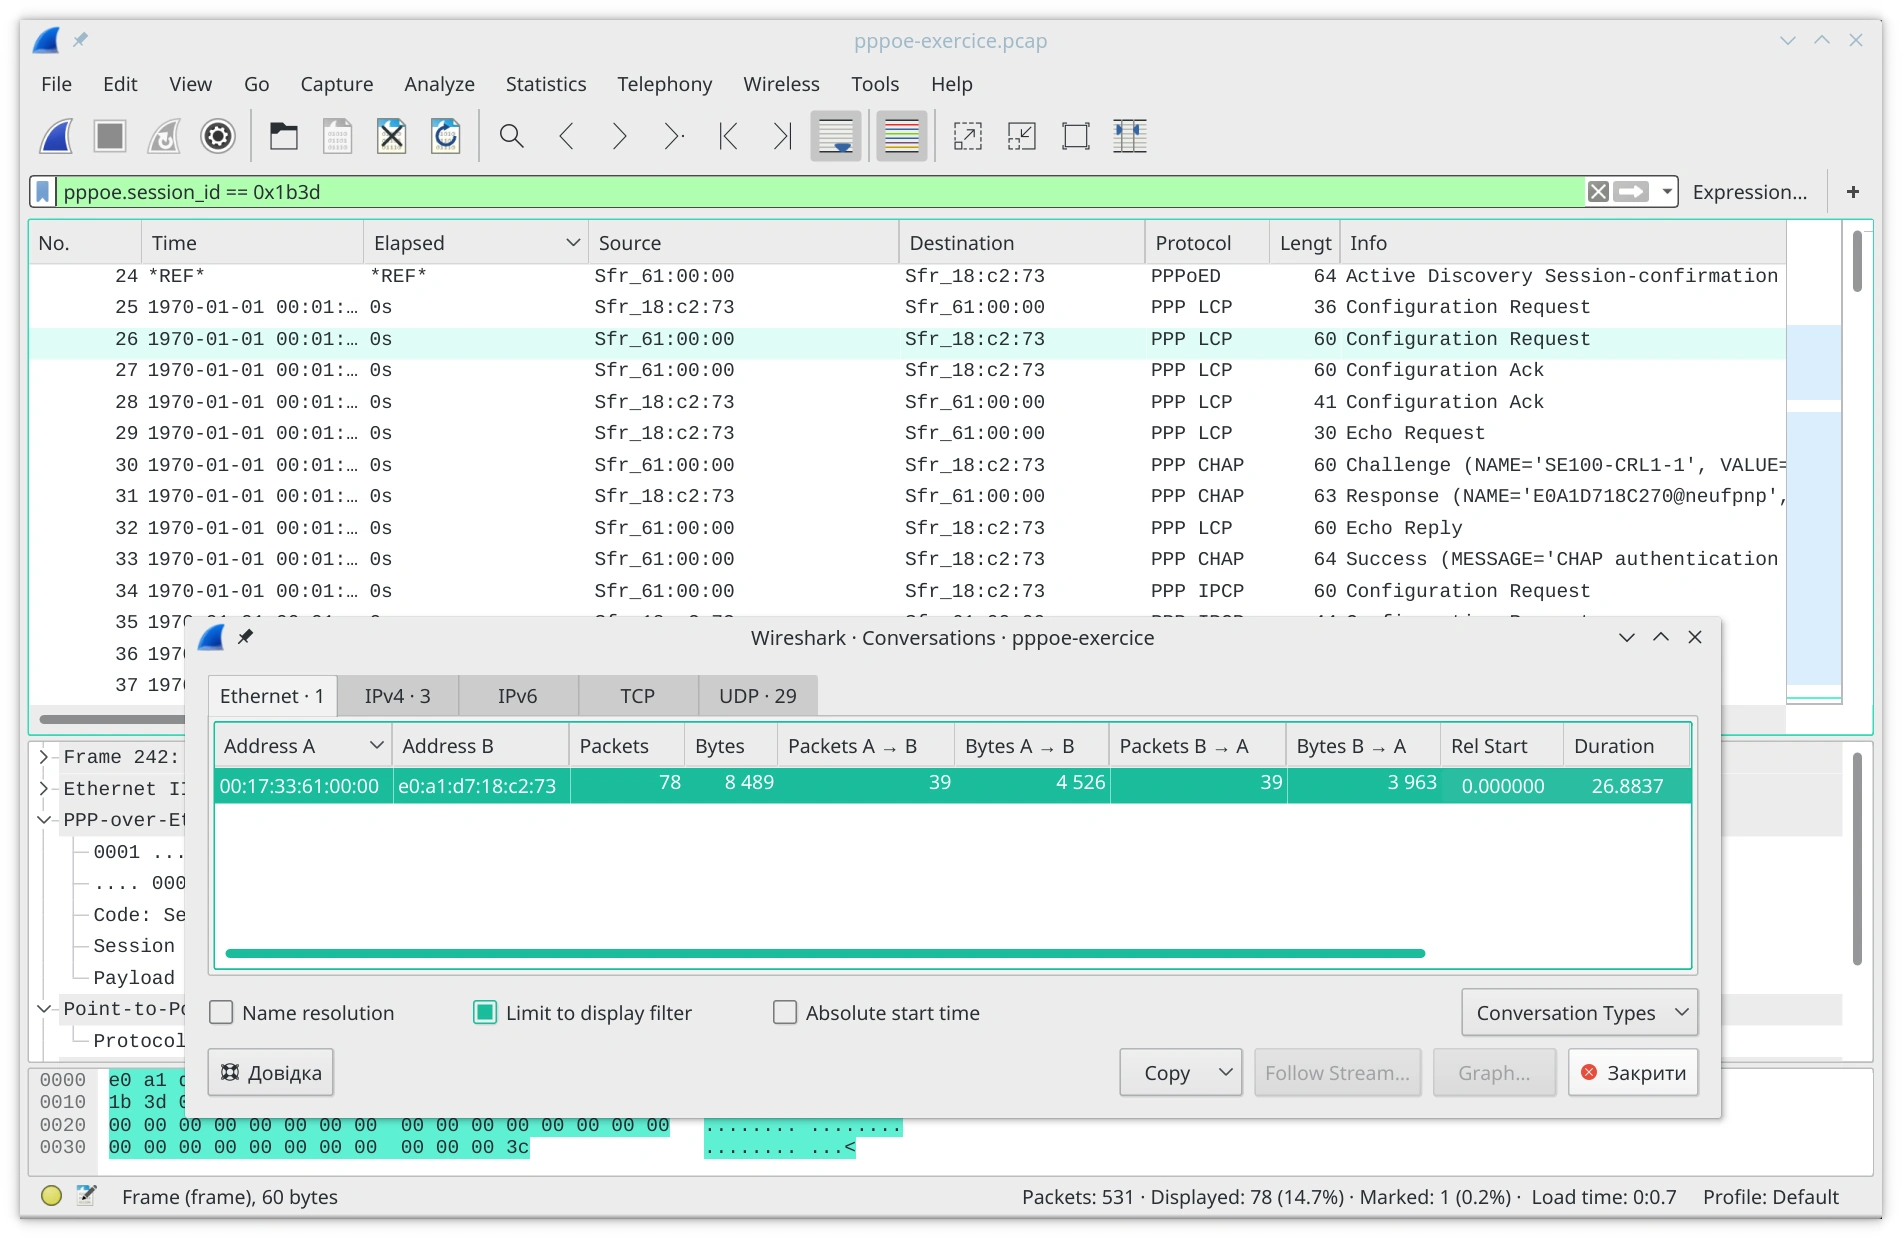Click the go to first packet icon
The image size is (1902, 1239).
(x=728, y=136)
